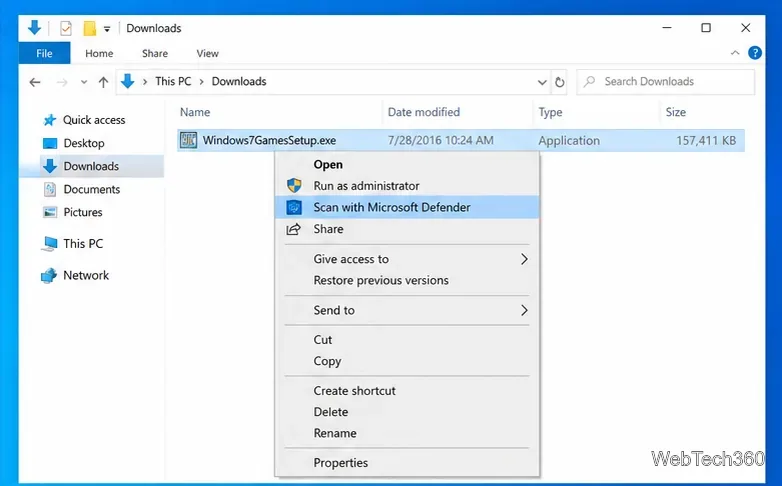
Task: Click the search magnifier icon
Action: (x=589, y=81)
